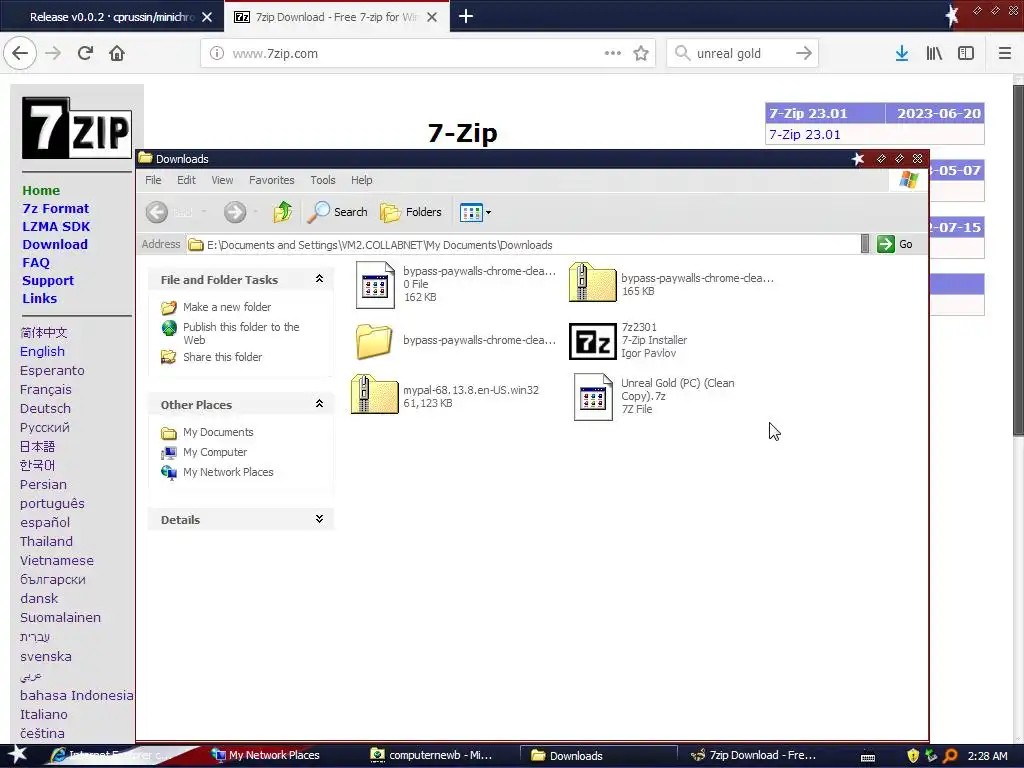
Task: Switch to My Network Places taskbar button
Action: (266, 756)
